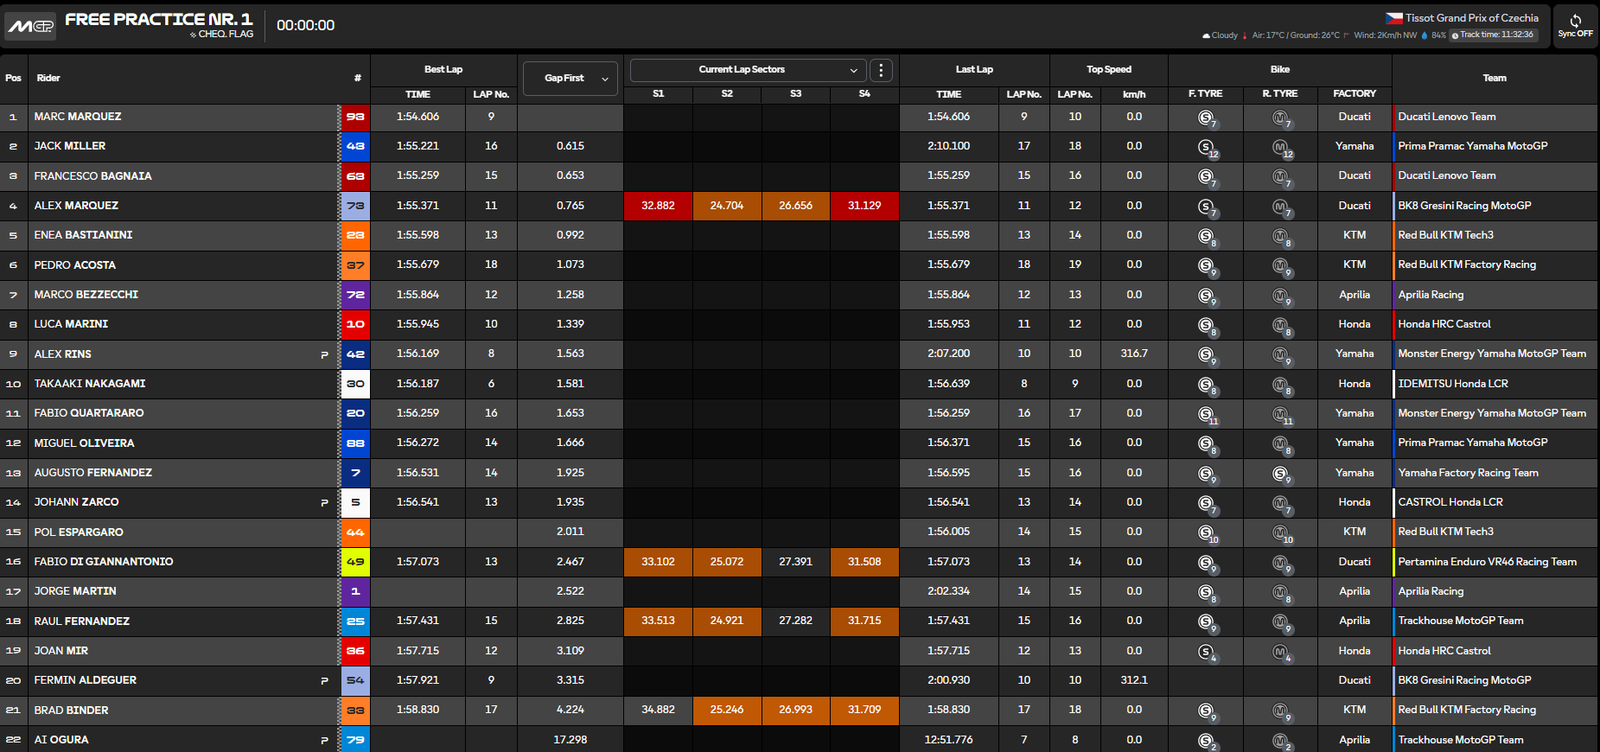Click the Cloudy weather icon

pyautogui.click(x=1207, y=35)
